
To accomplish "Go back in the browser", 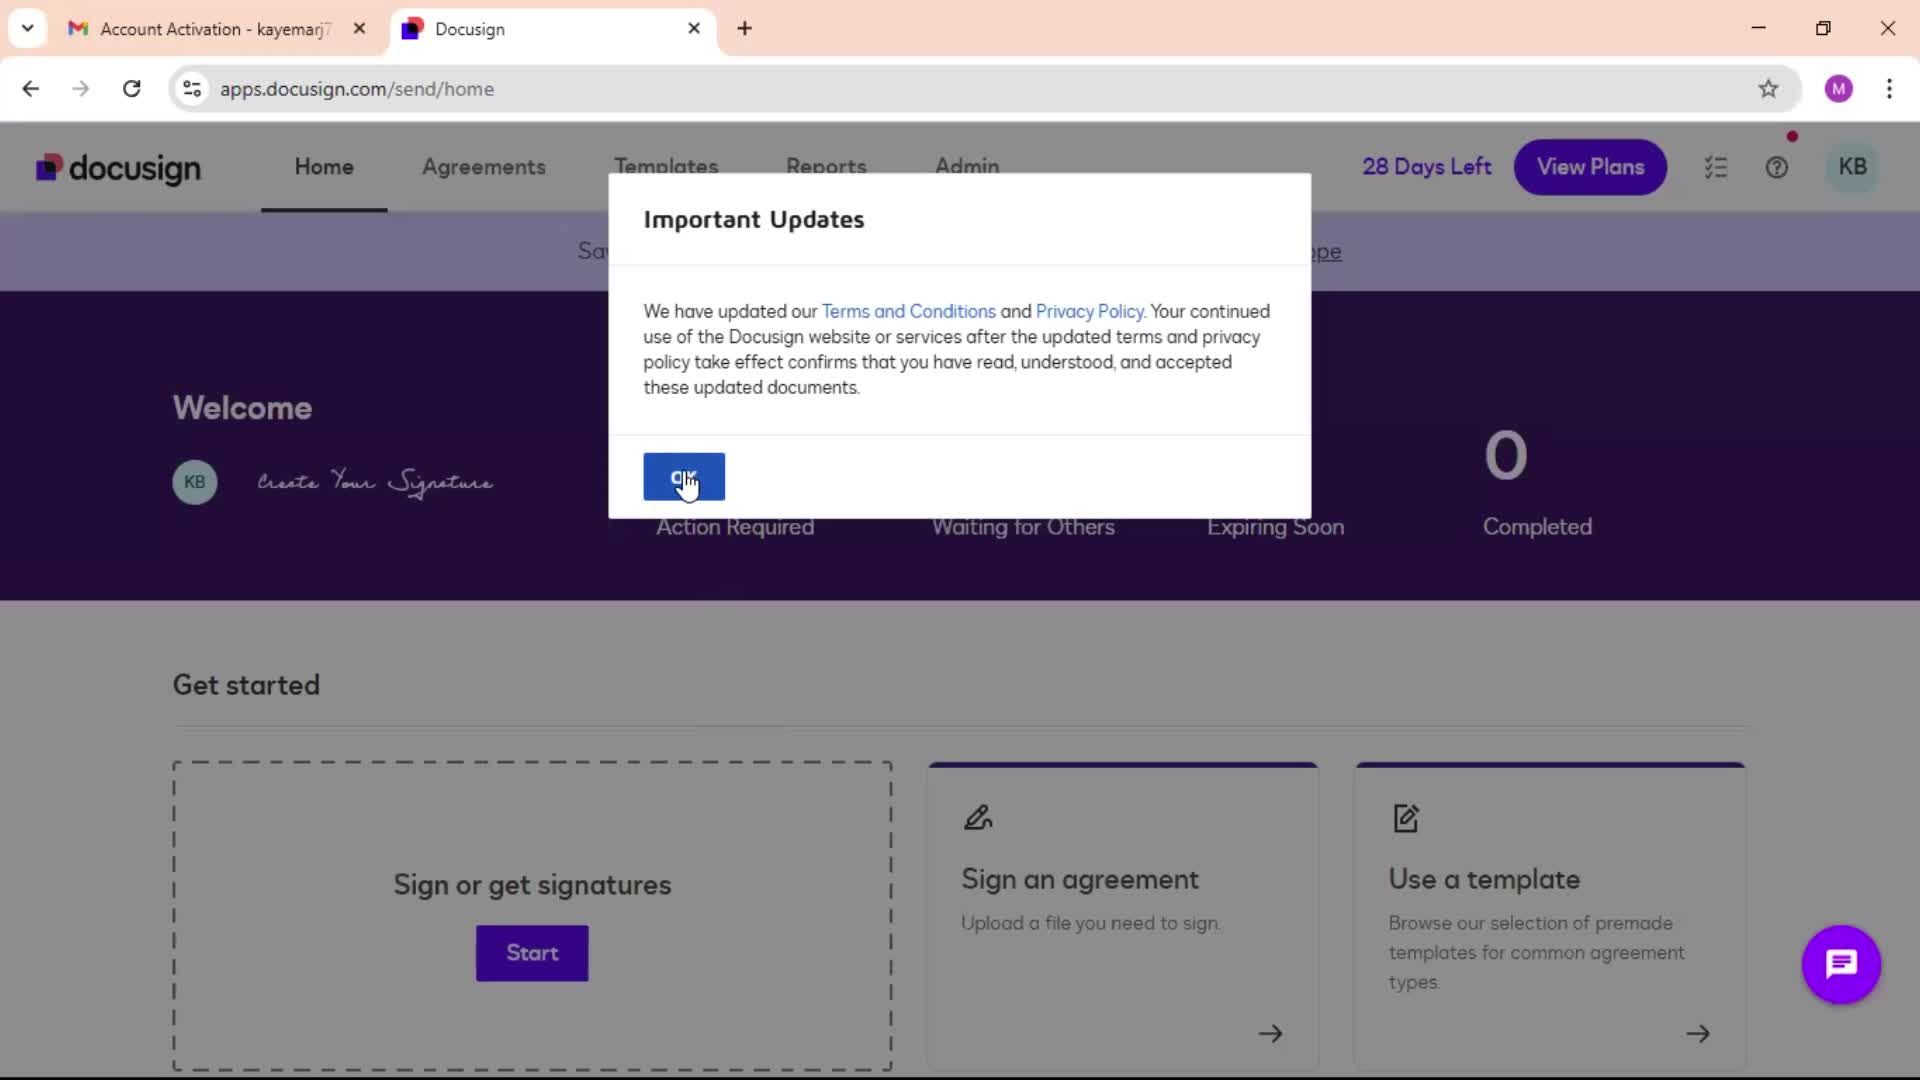I will coord(31,89).
